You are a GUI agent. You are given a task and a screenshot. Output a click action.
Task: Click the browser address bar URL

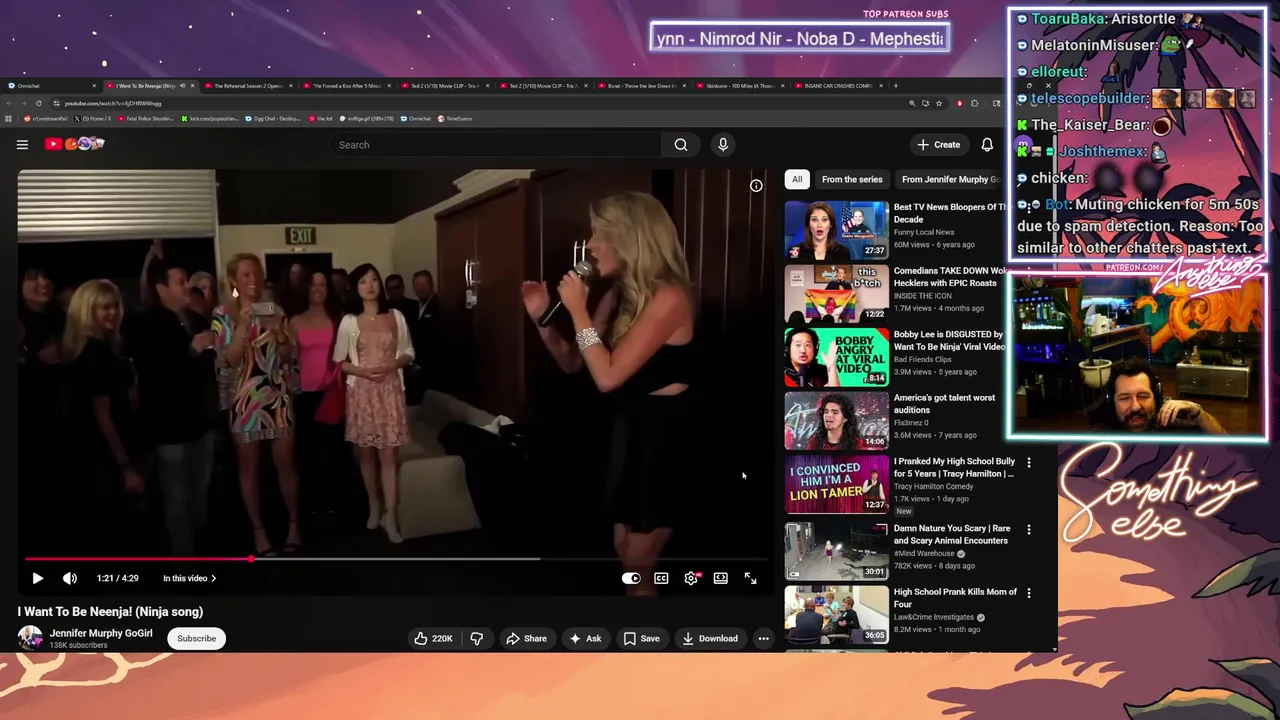[112, 103]
